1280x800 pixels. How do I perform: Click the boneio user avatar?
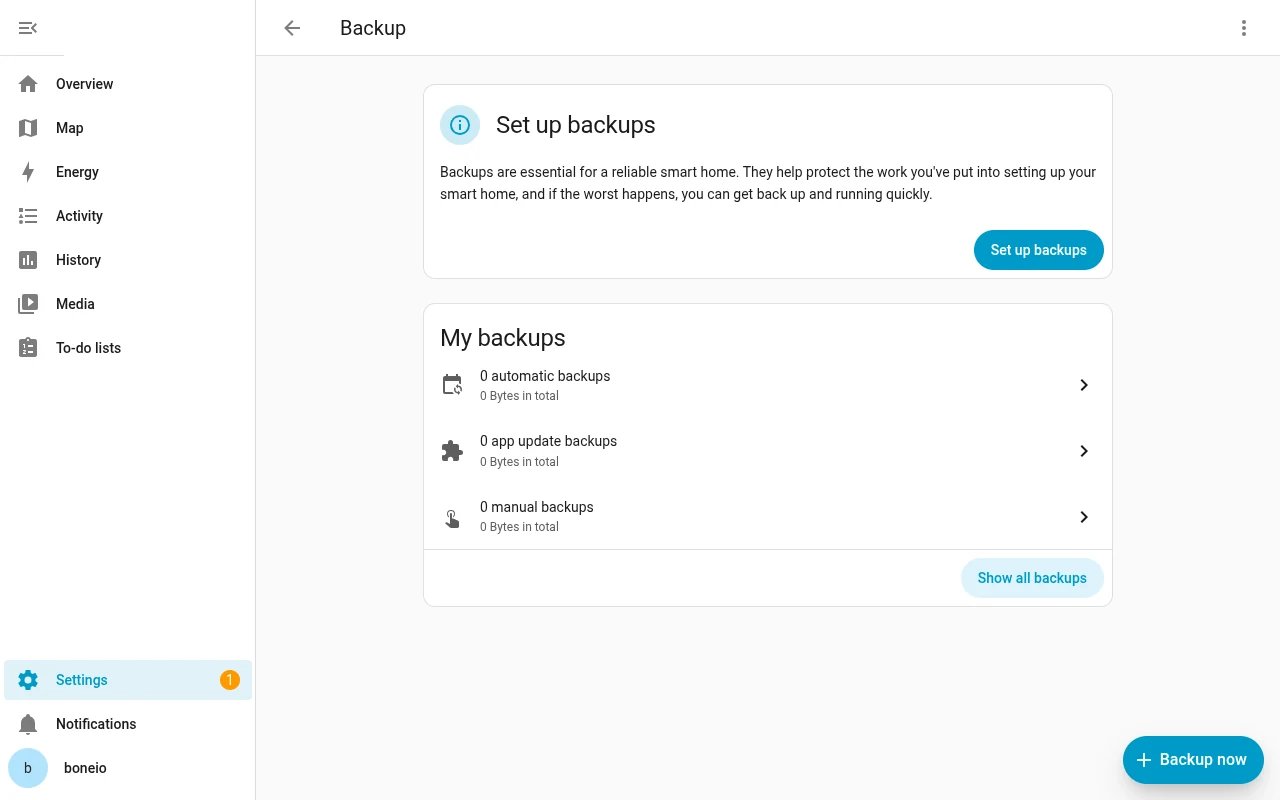28,768
